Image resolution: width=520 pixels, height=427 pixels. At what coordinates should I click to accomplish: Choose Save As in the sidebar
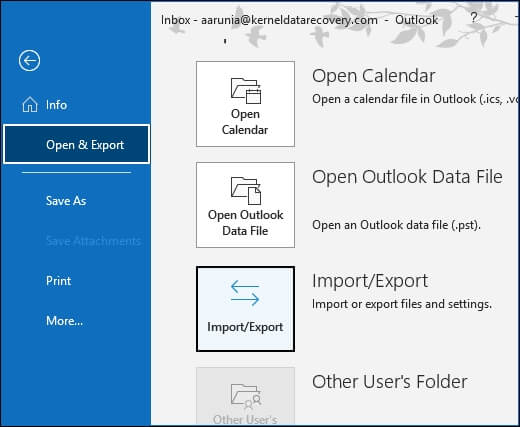click(66, 201)
